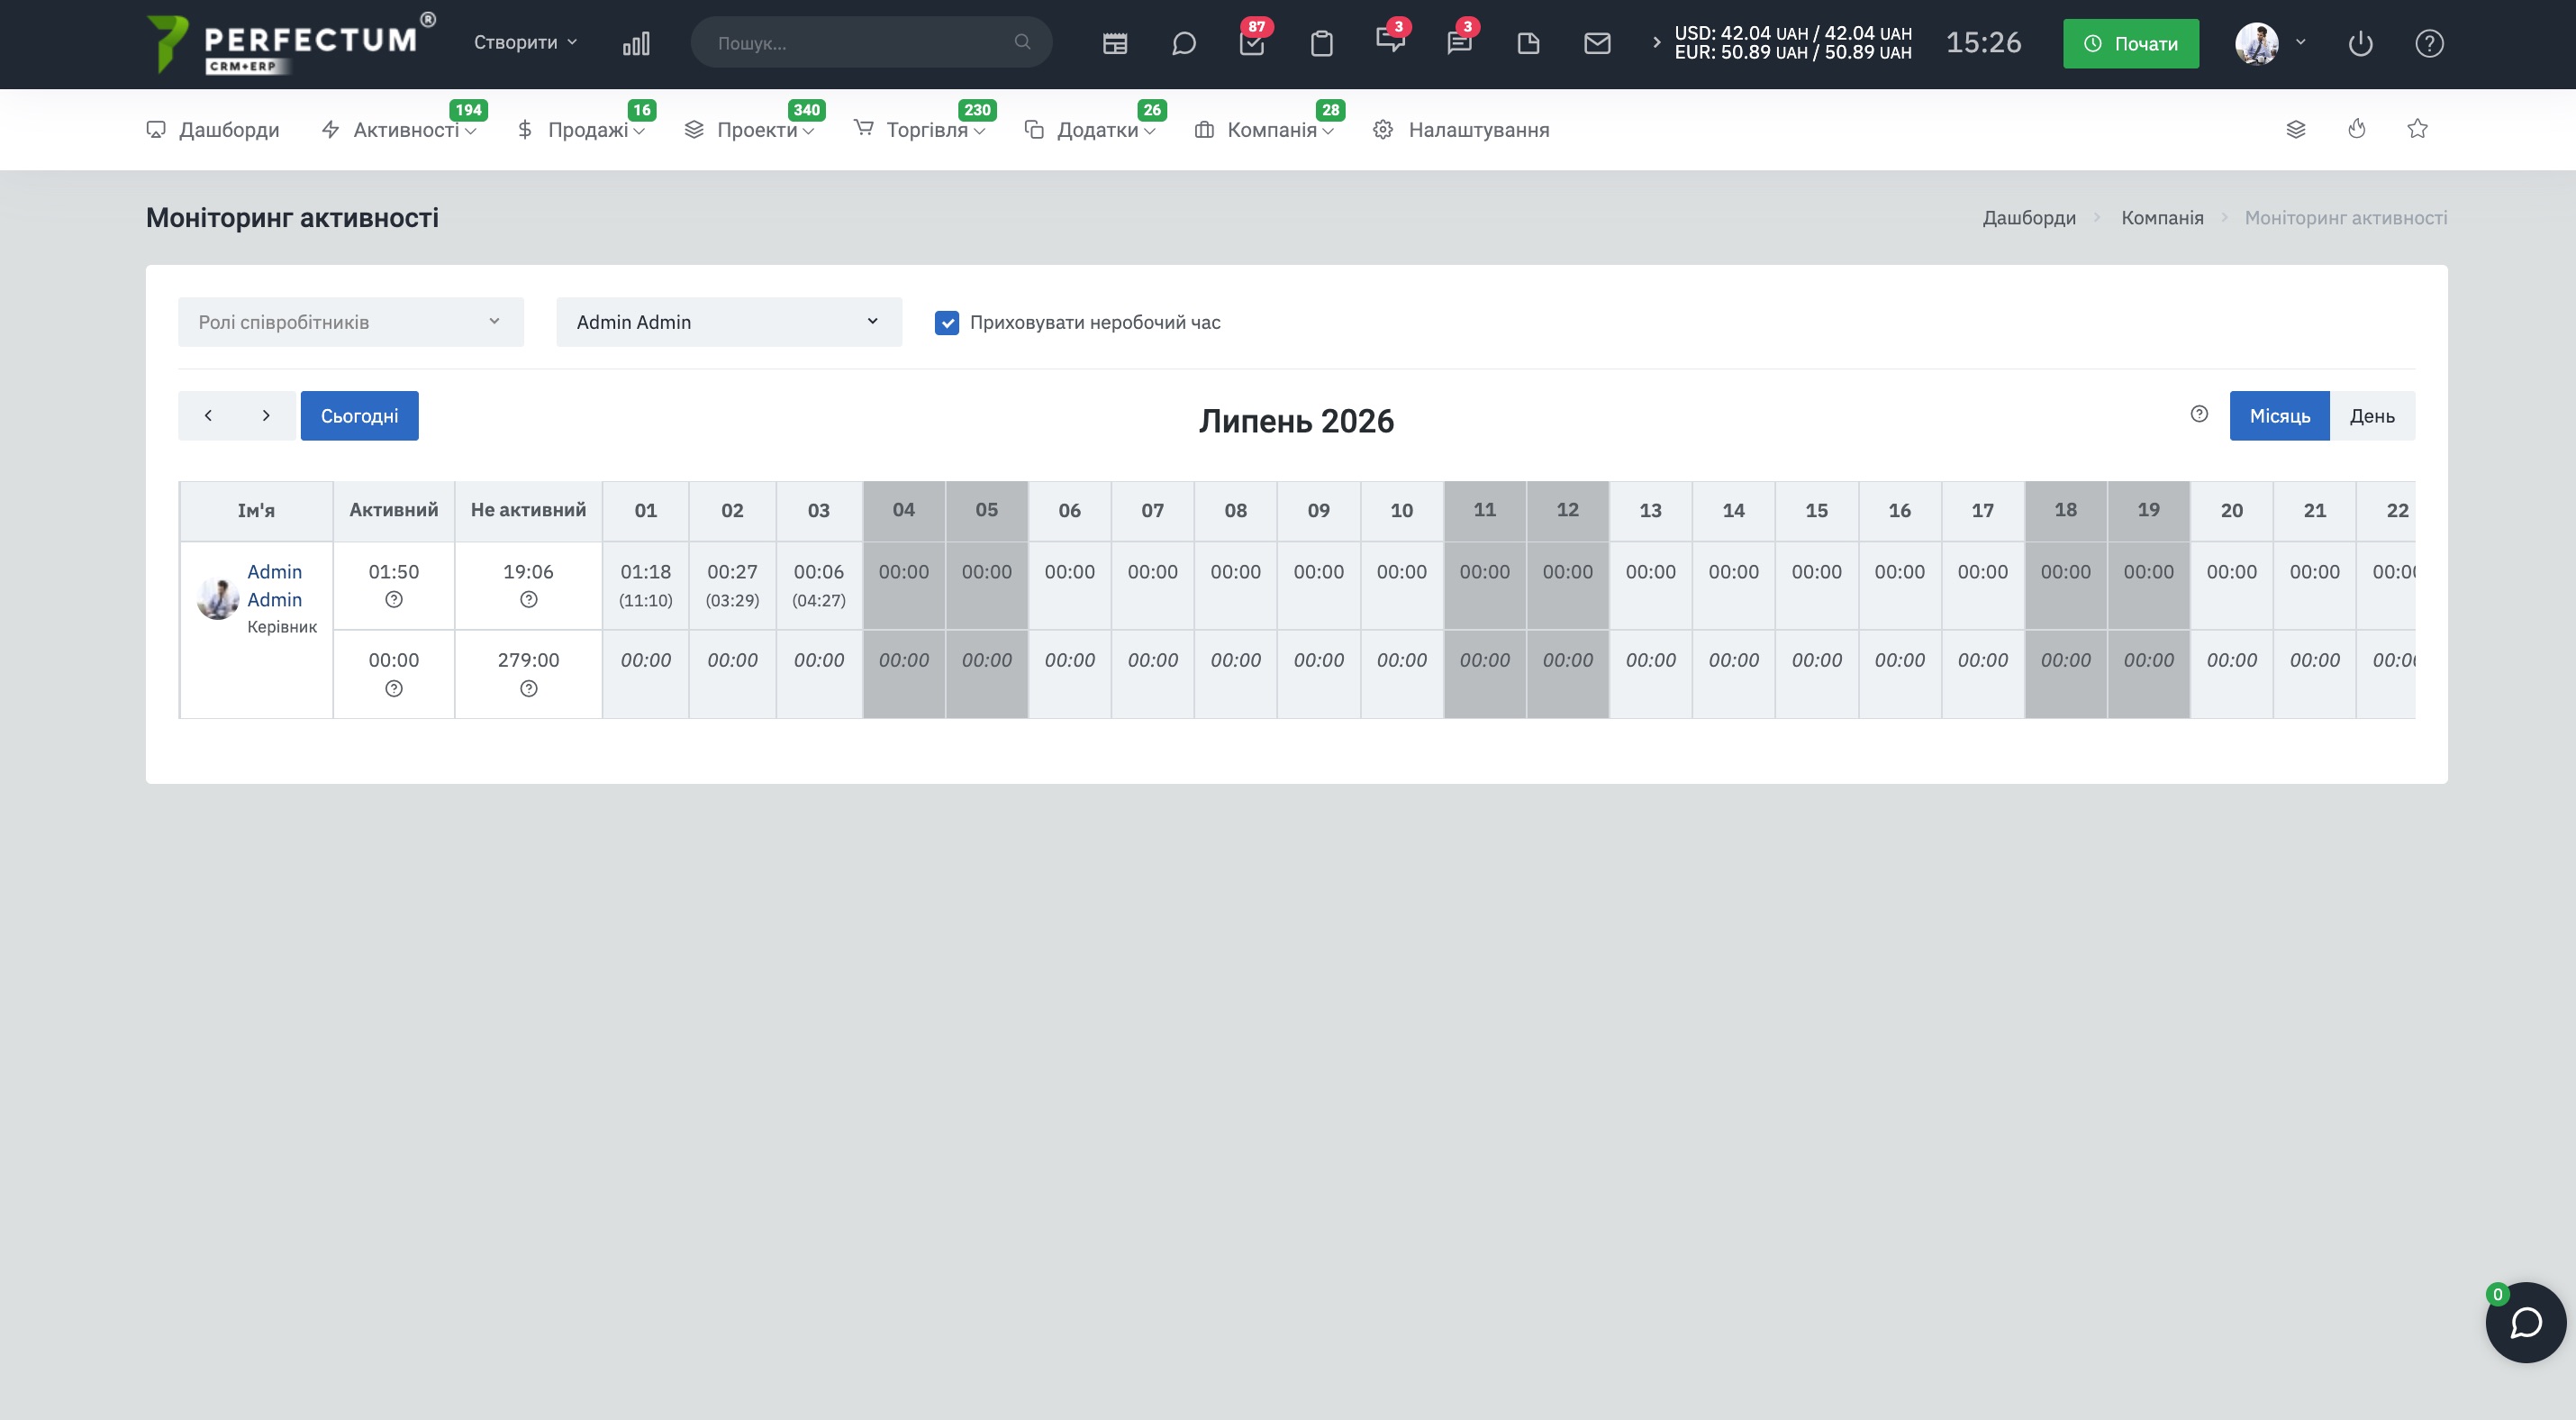Toggle 'Приховувати неробочий час' checkbox
Screen dimensions: 2576x1420
(x=946, y=322)
